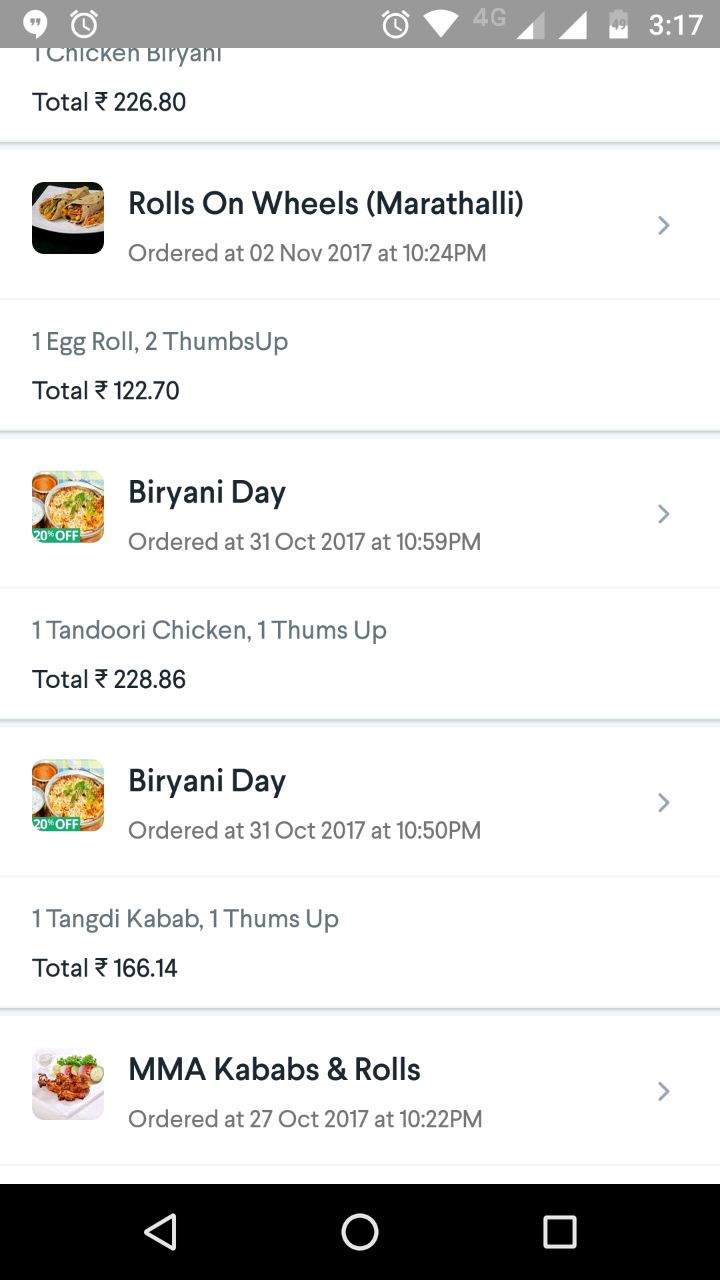Expand Biryani Day 10:50PM order chevron
Viewport: 720px width, 1280px height.
pos(663,803)
